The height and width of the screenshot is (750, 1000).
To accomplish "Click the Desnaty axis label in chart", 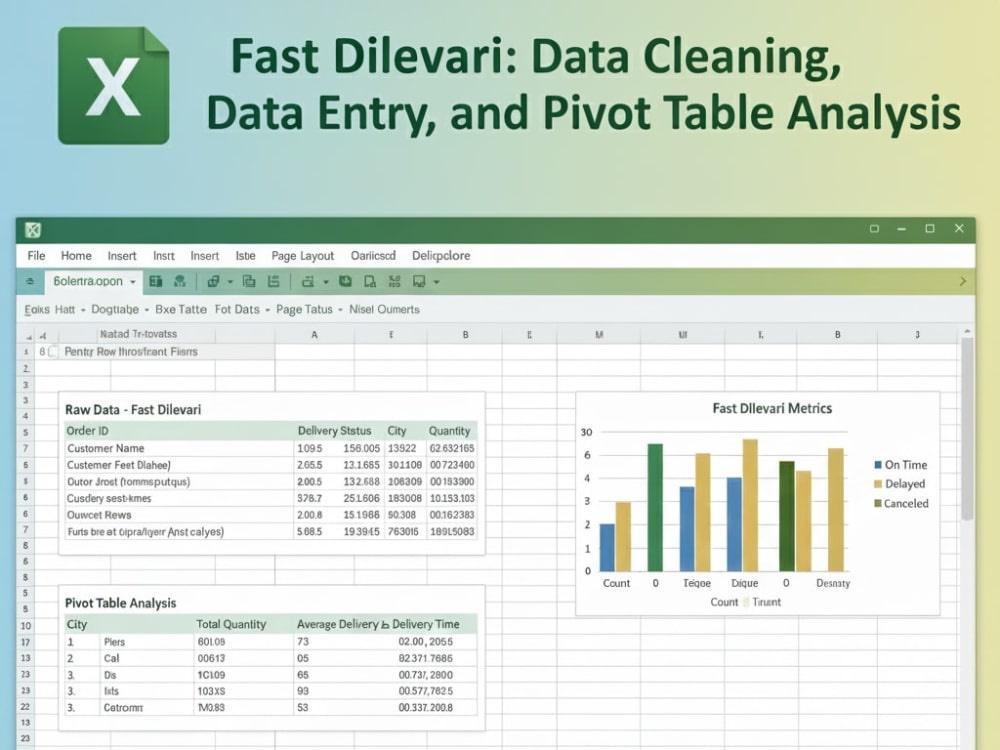I will pos(833,583).
